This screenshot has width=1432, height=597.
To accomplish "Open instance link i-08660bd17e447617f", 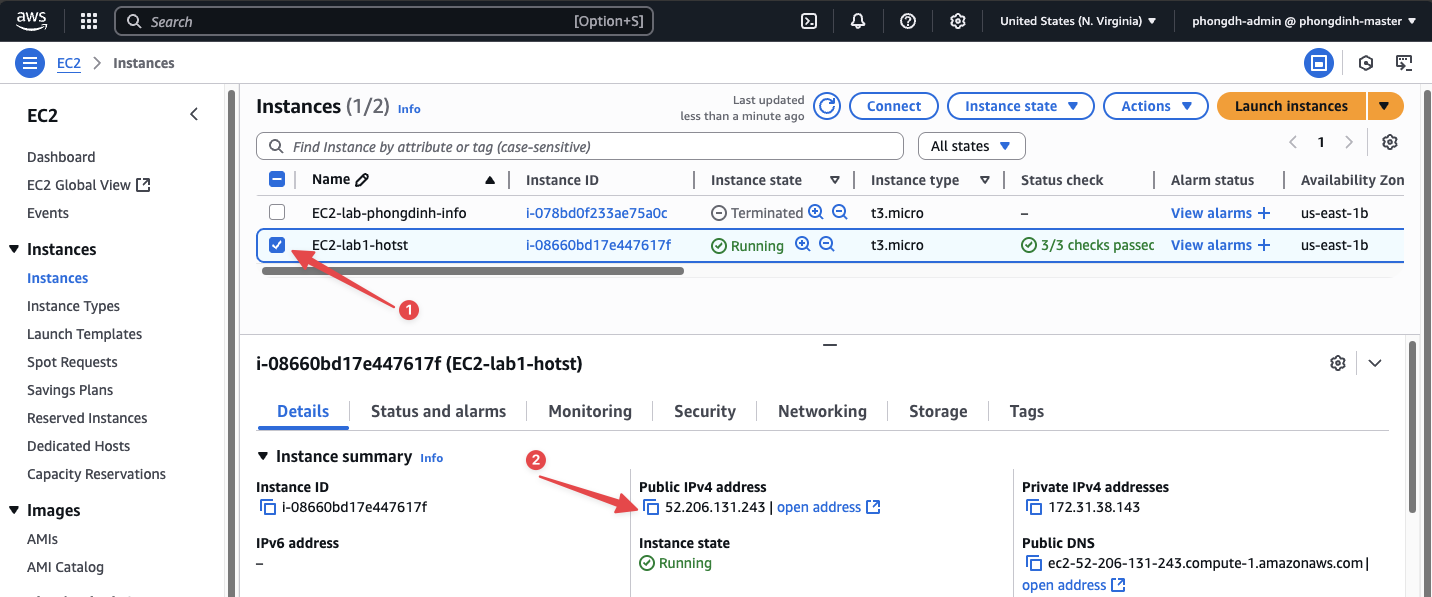I will pyautogui.click(x=598, y=245).
